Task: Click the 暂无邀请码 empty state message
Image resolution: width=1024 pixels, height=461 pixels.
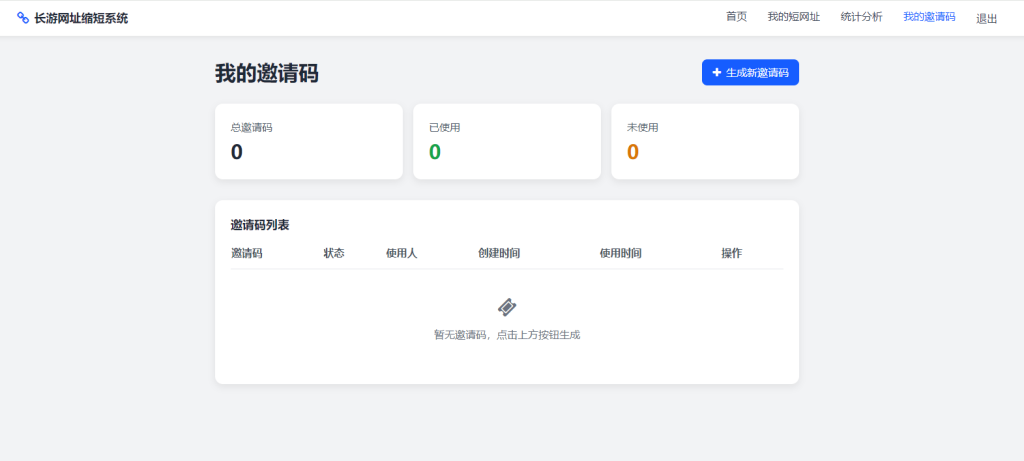Action: coord(507,335)
